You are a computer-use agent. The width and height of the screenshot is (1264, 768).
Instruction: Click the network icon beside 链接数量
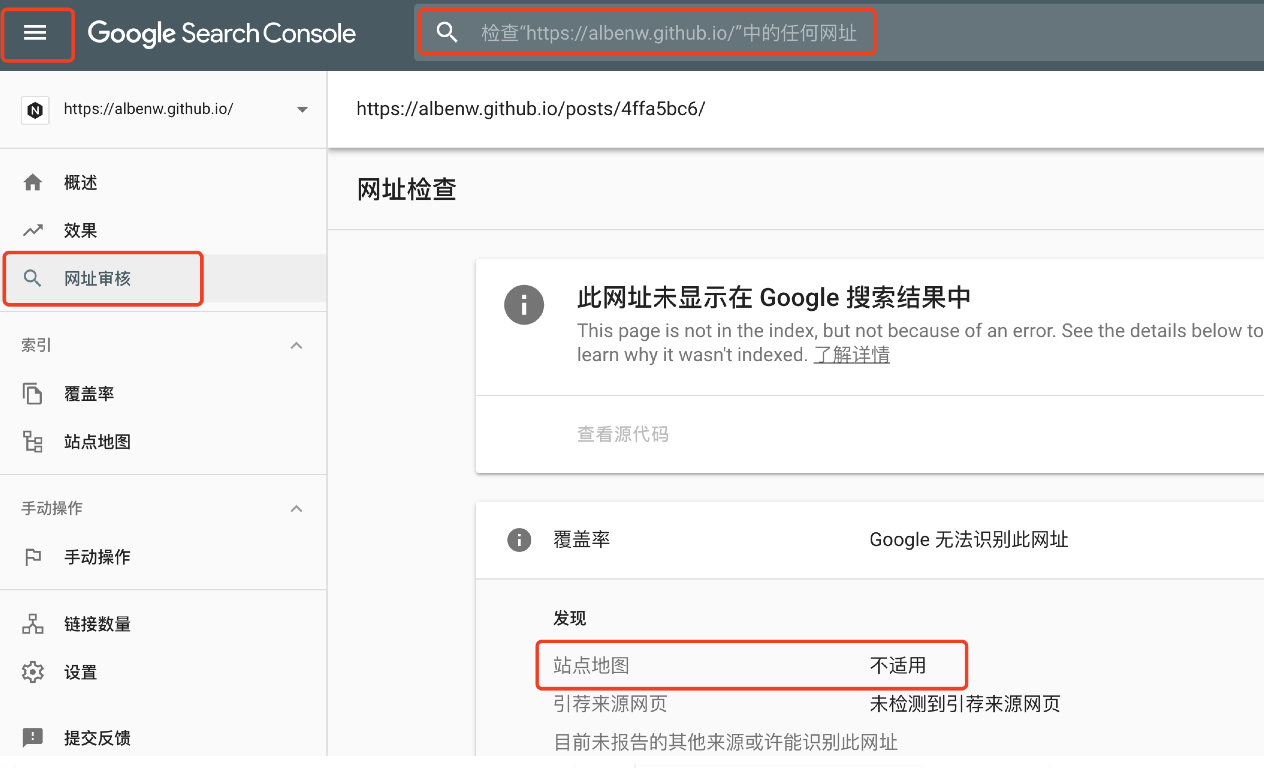[x=33, y=624]
